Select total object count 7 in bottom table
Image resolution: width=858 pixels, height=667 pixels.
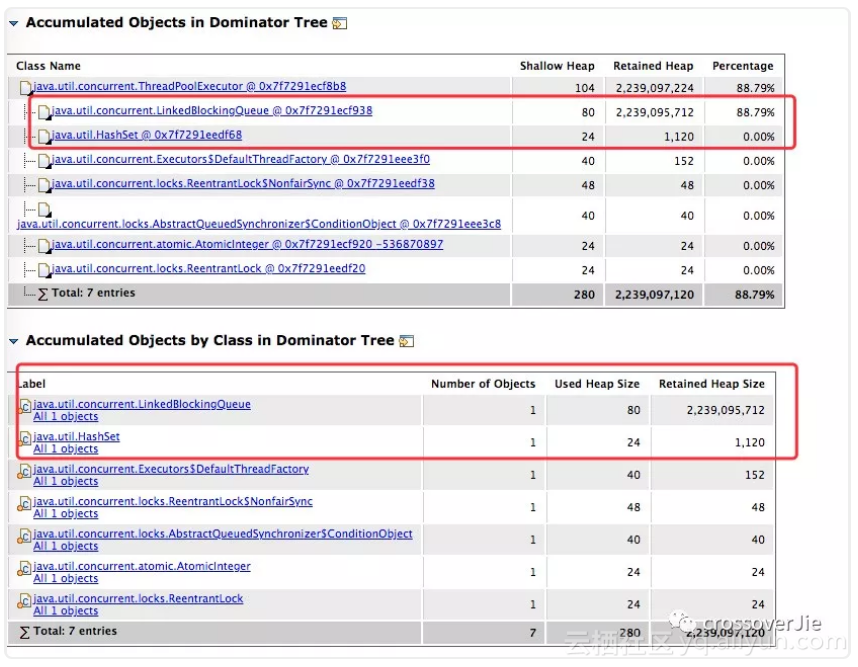click(532, 633)
